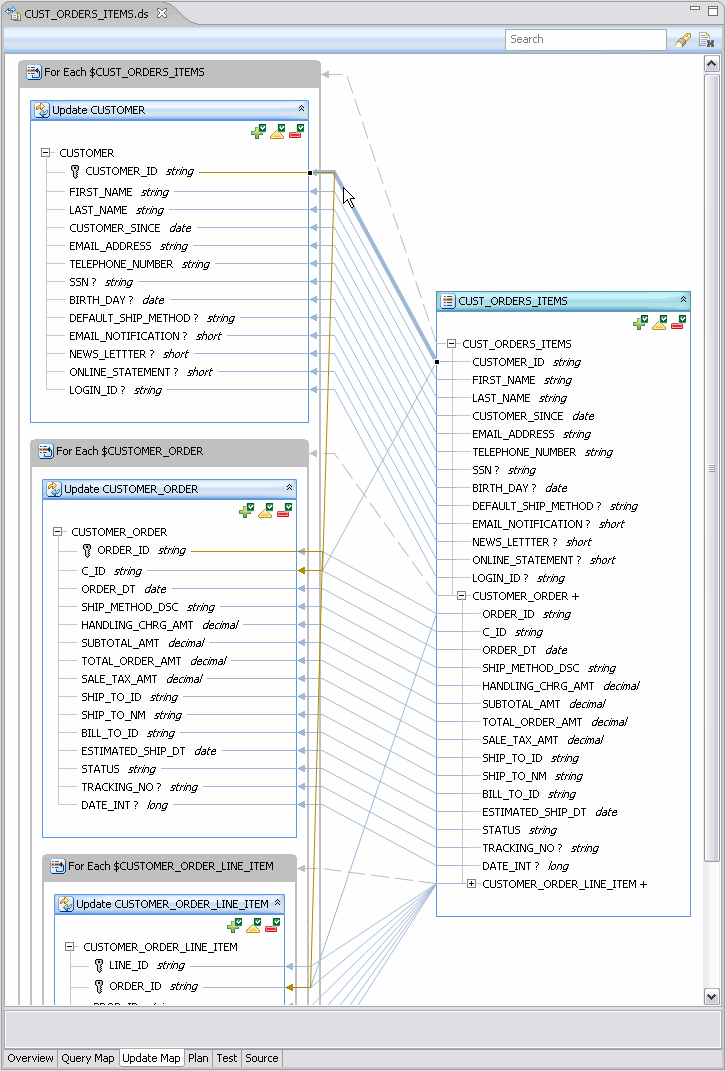Click the edit pencil icon in the CUST_ORDERS_ITEMS panel
The width and height of the screenshot is (726, 1071).
pos(660,322)
